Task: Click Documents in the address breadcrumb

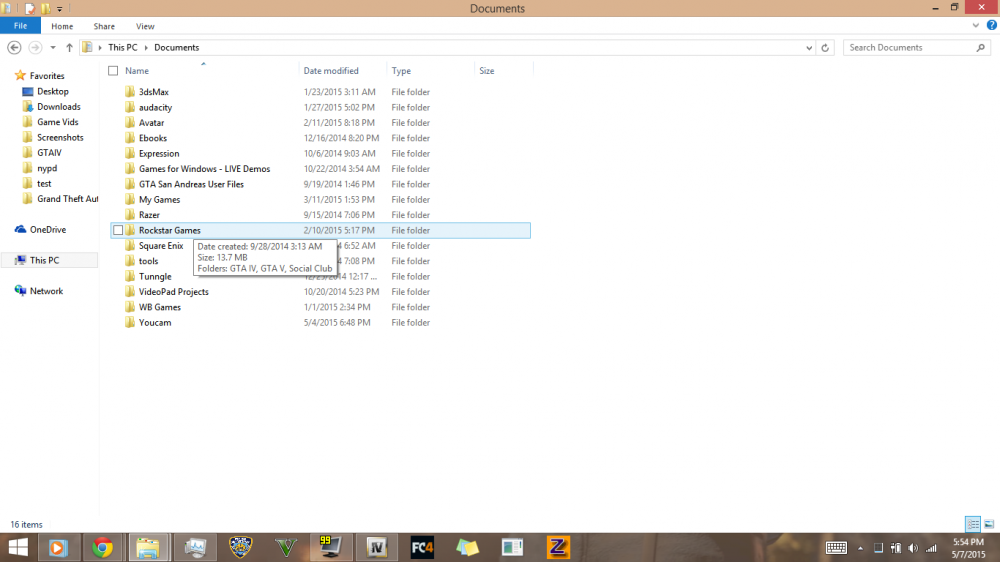Action: [x=177, y=47]
